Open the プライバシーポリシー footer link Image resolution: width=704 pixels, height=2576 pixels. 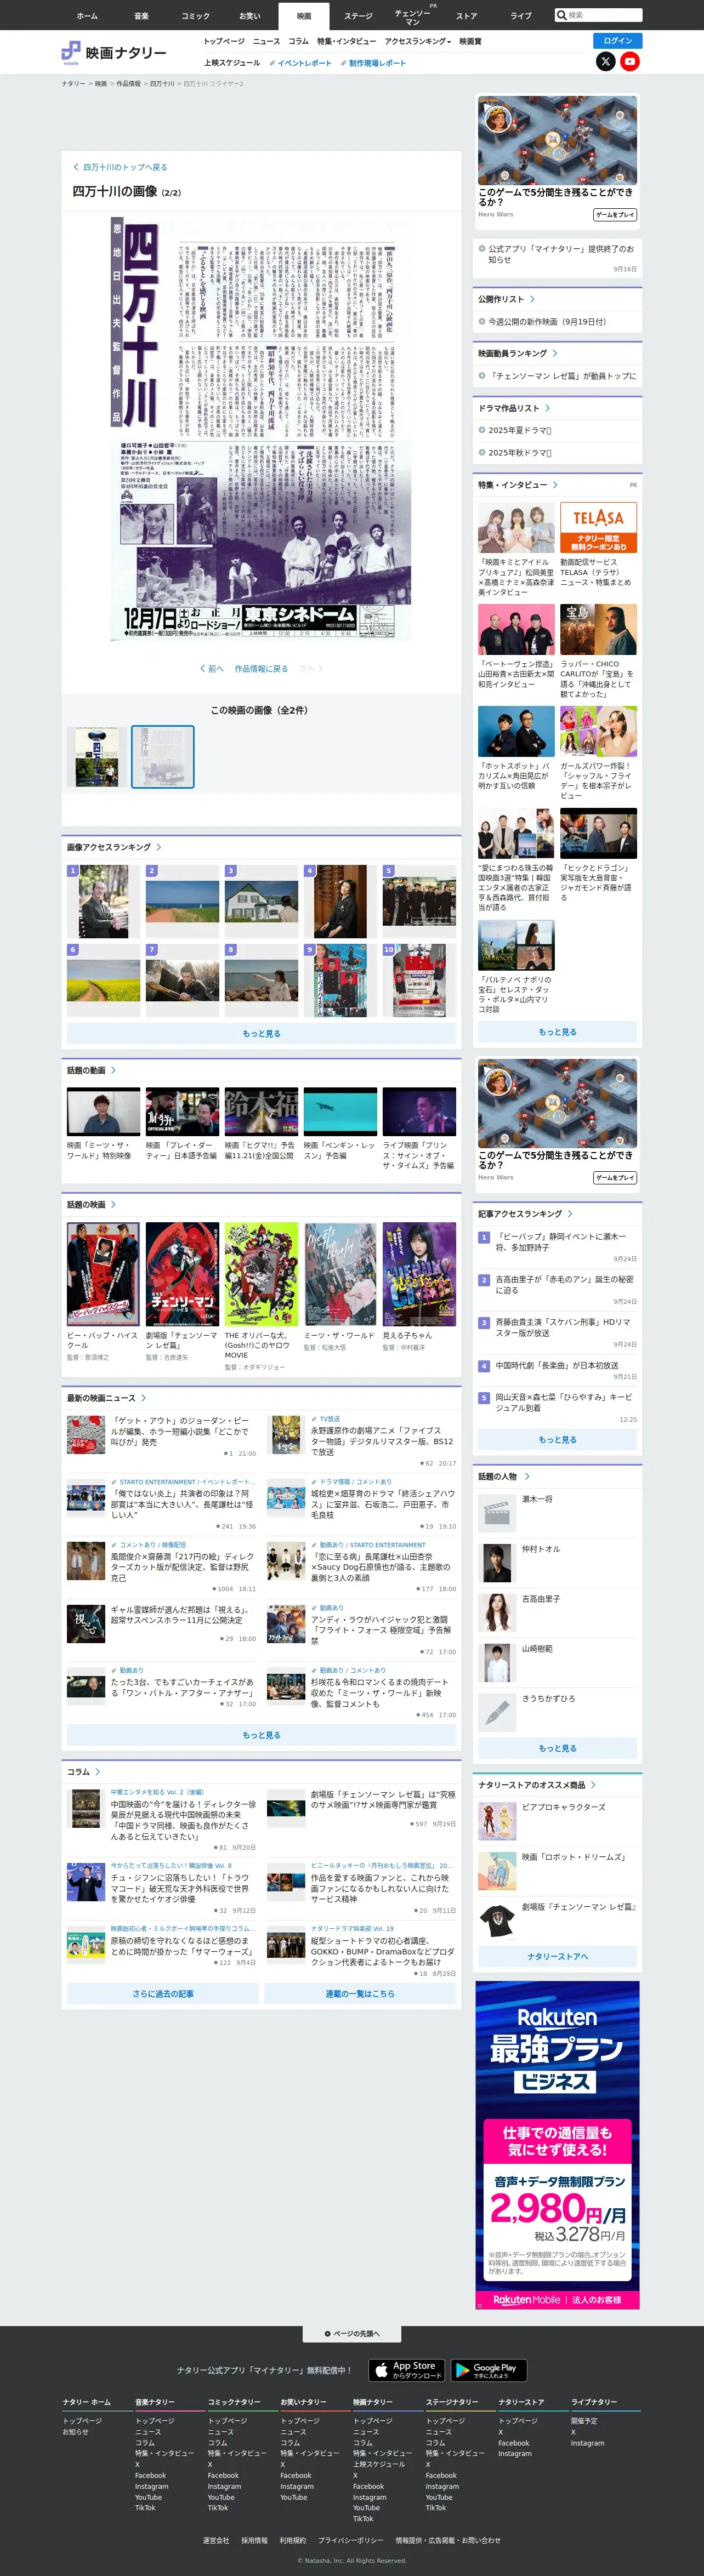(350, 2540)
